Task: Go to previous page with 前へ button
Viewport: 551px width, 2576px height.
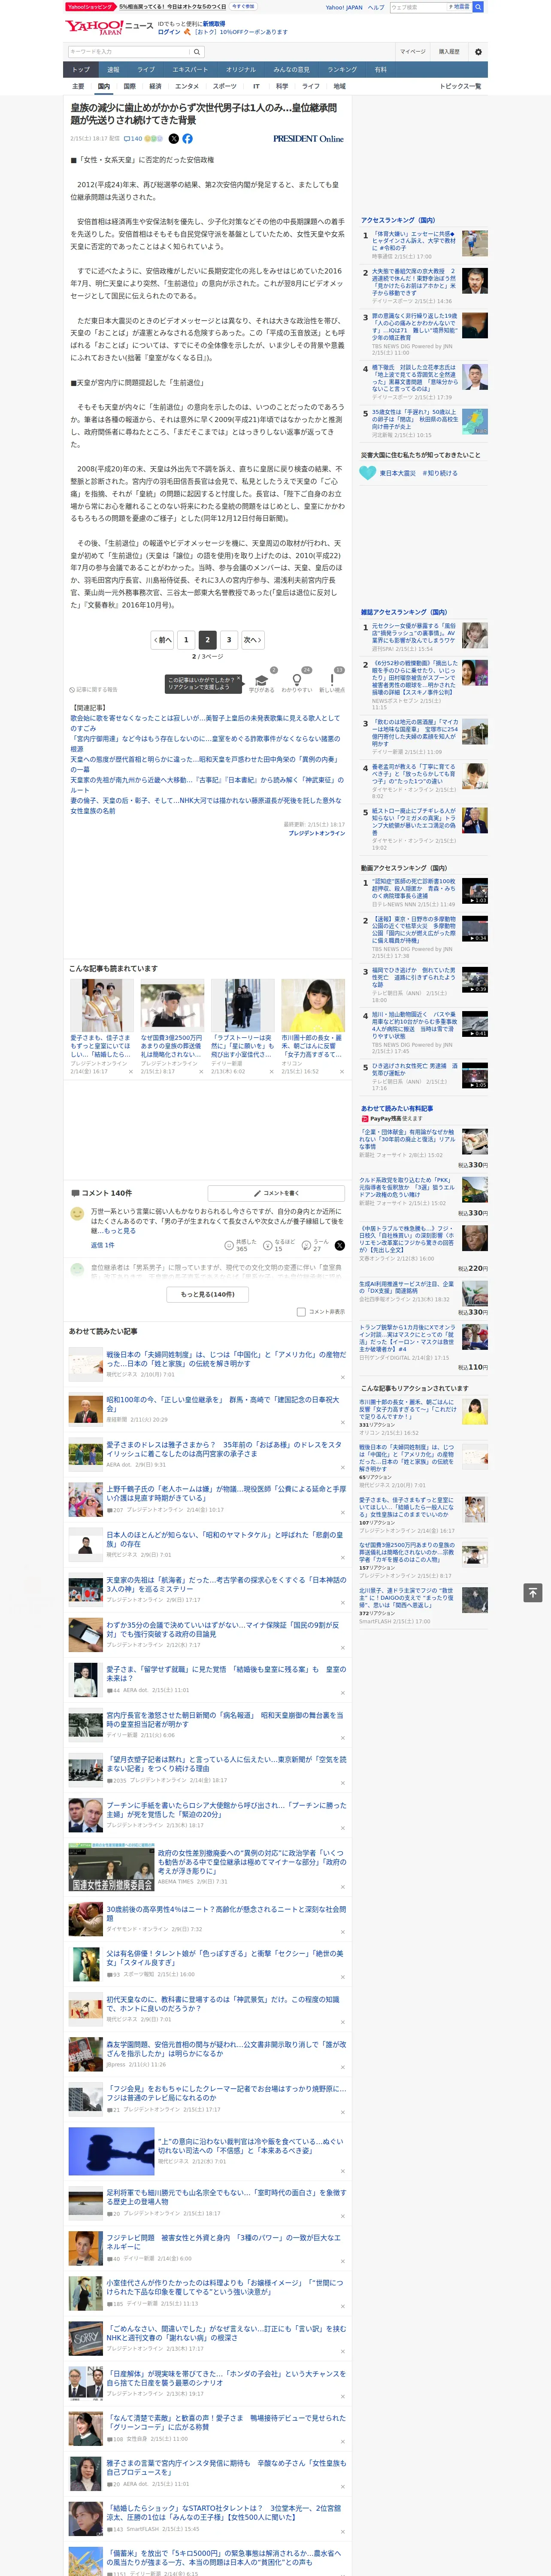Action: click(x=163, y=640)
